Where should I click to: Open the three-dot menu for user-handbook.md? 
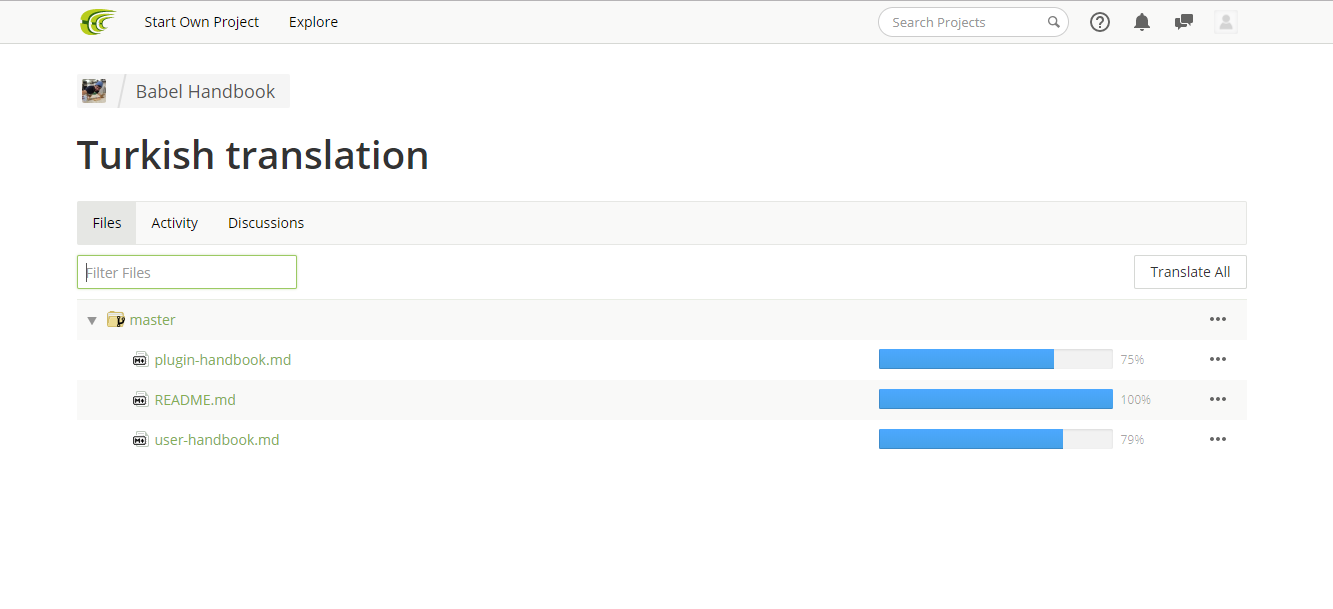1217,439
